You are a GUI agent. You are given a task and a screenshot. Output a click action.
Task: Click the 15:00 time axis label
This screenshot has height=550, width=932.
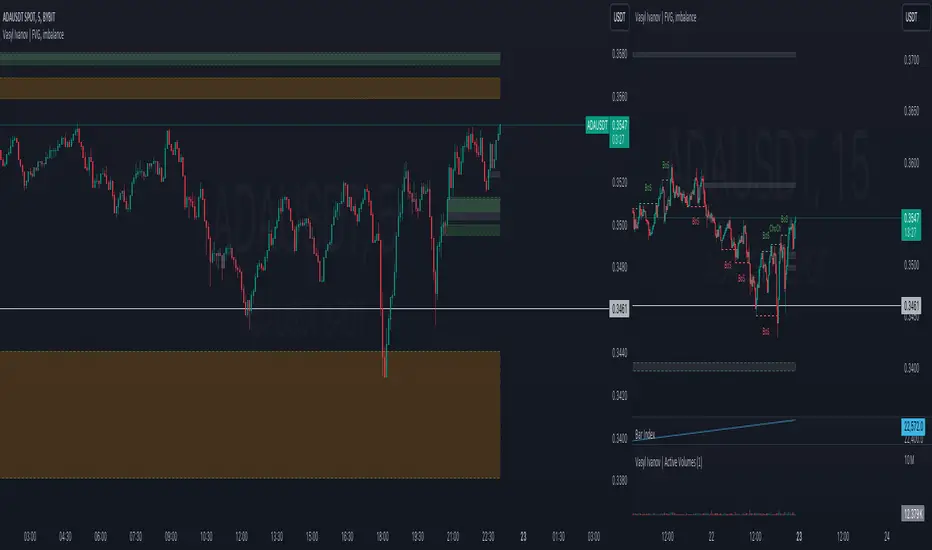tap(311, 537)
